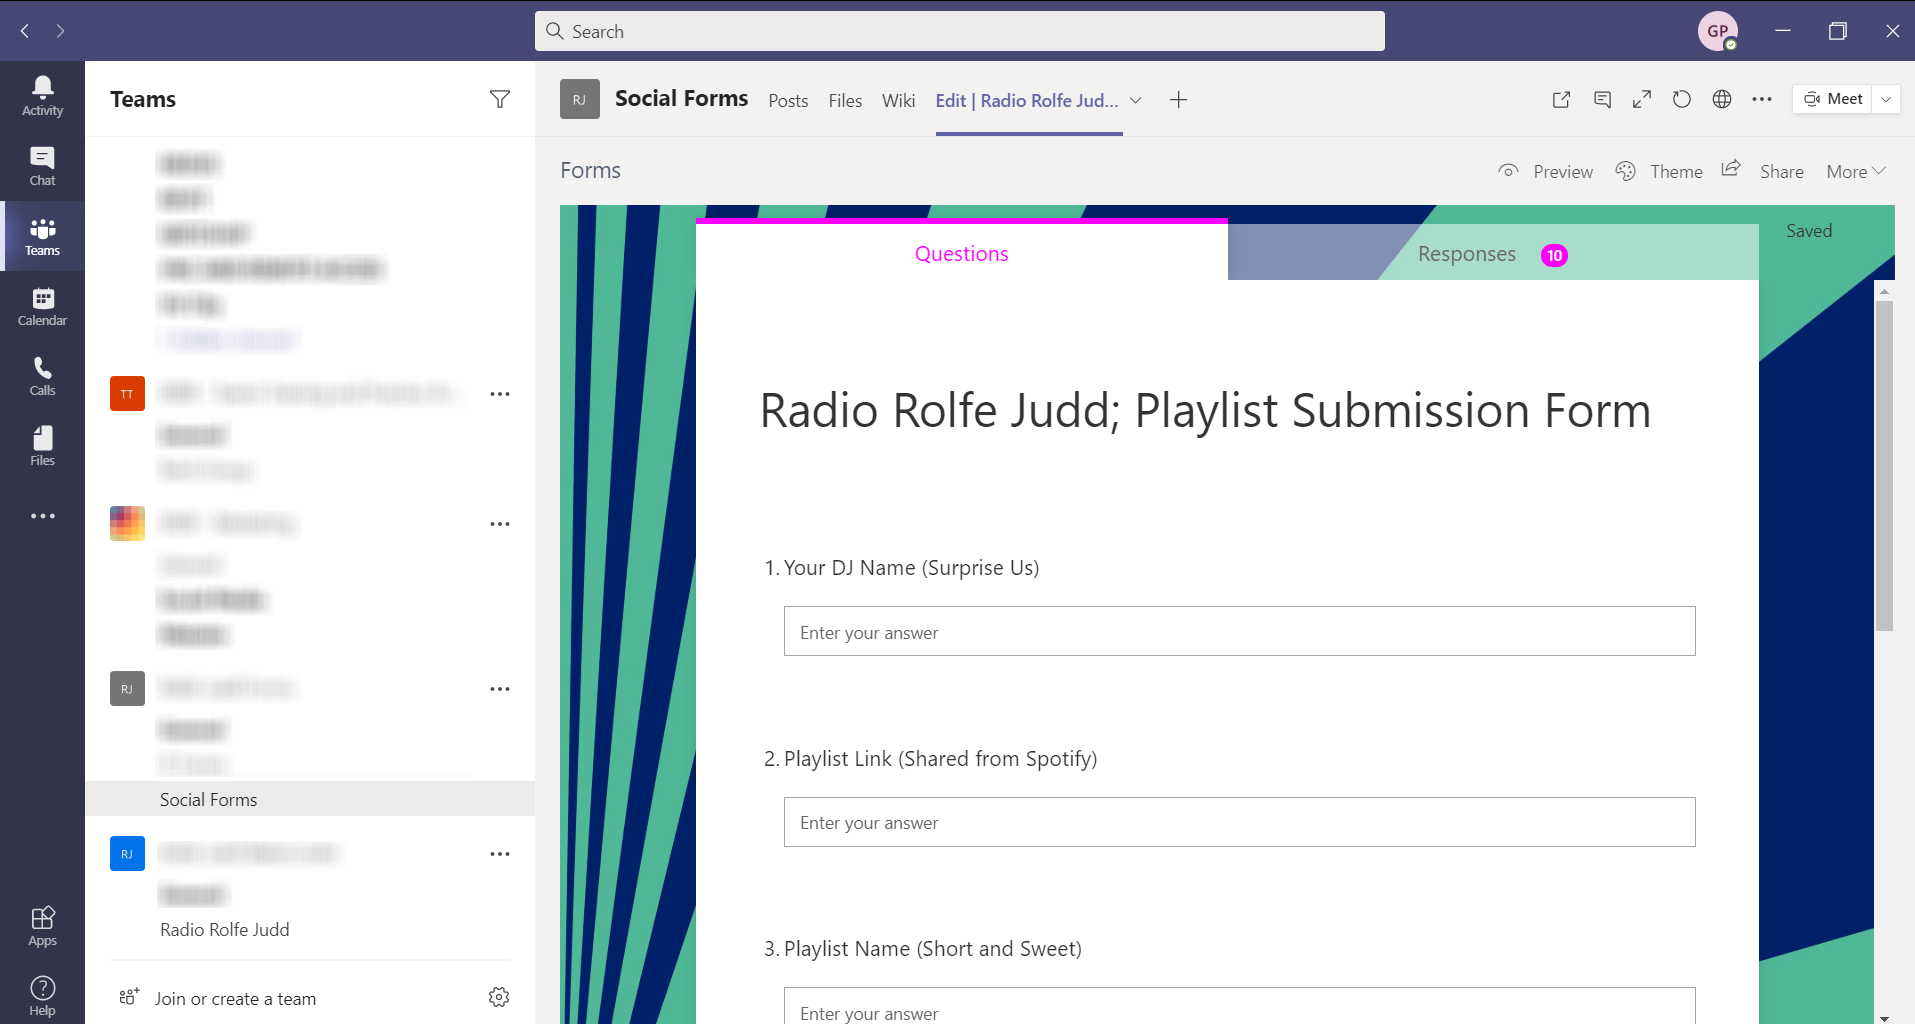Click the TT team avatar
The width and height of the screenshot is (1915, 1024).
click(127, 394)
